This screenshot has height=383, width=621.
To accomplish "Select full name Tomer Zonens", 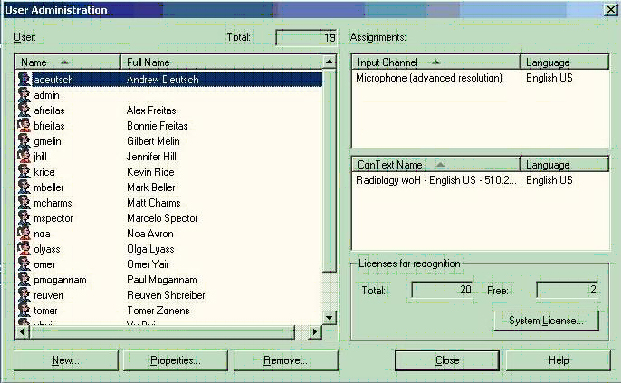I will click(x=158, y=311).
